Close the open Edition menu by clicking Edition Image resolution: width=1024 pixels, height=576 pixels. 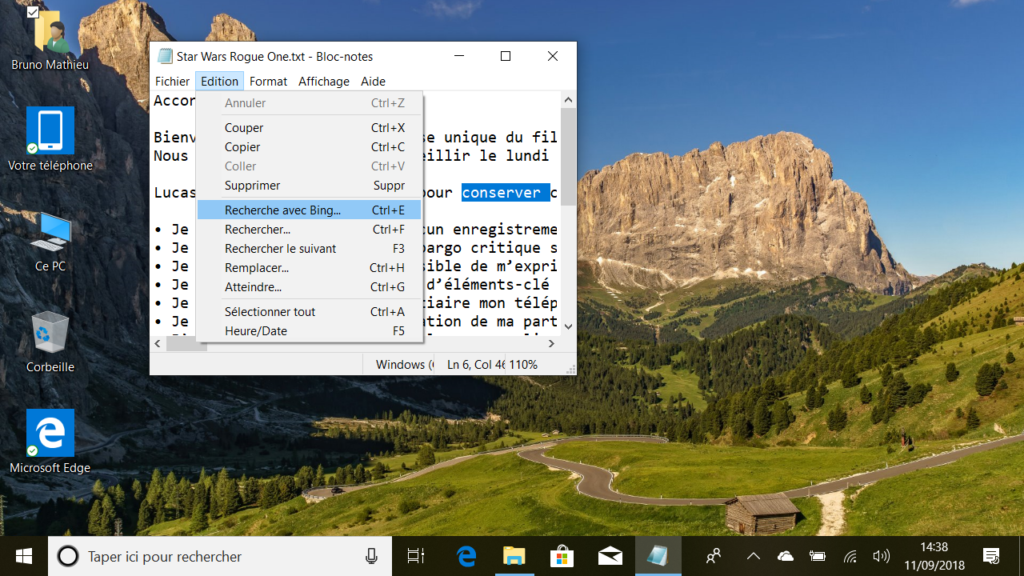219,82
